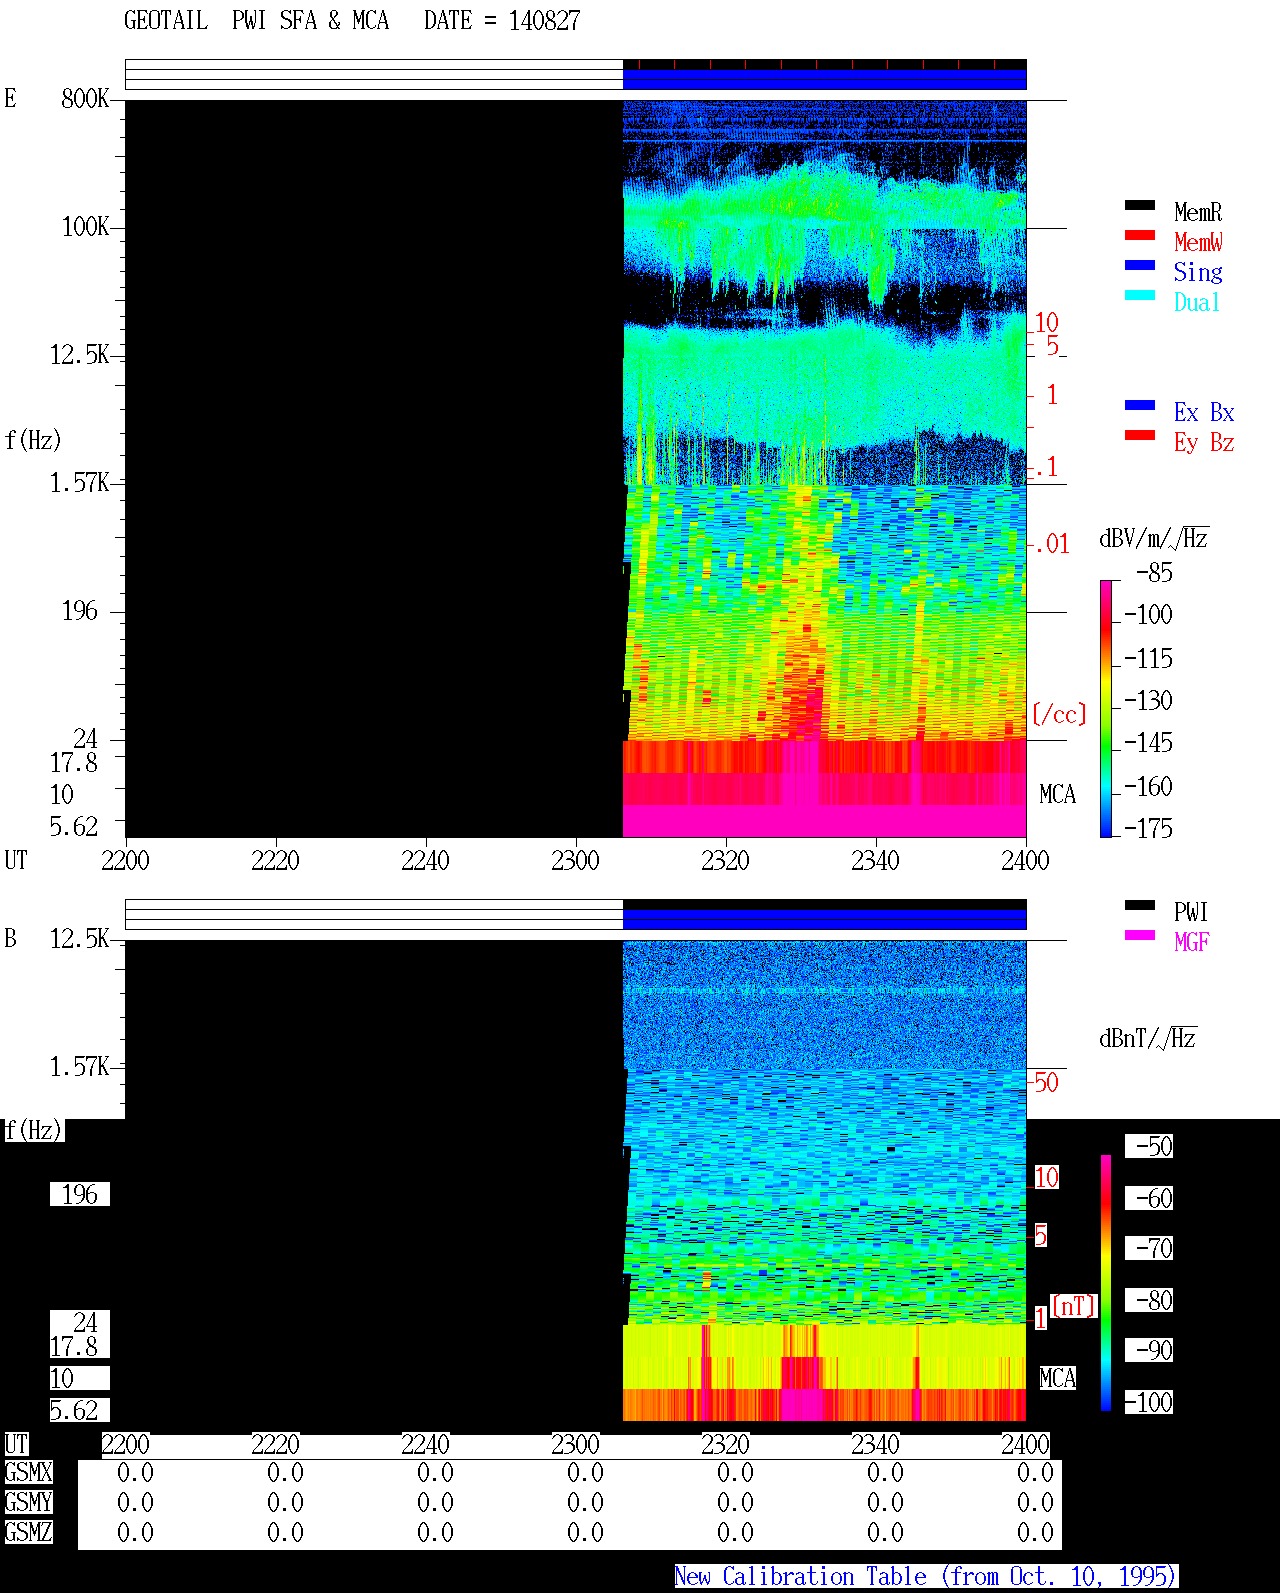The image size is (1280, 1593).
Task: Click the E panel '196' axis label
Action: [x=80, y=610]
